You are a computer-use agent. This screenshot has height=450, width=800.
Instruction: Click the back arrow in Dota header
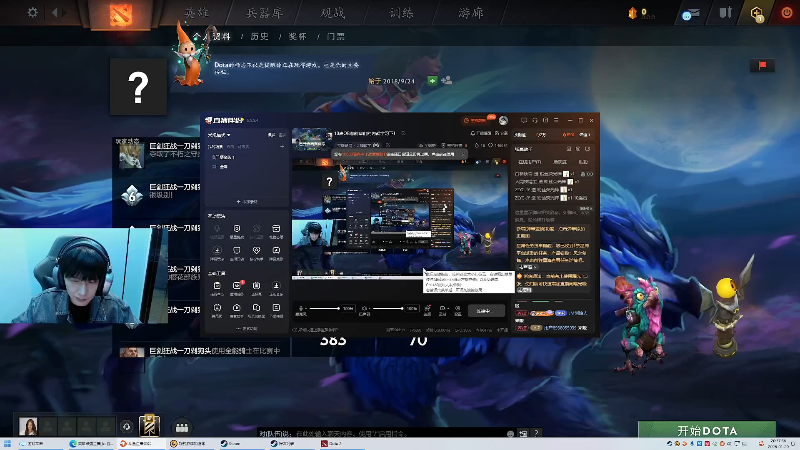coord(54,12)
